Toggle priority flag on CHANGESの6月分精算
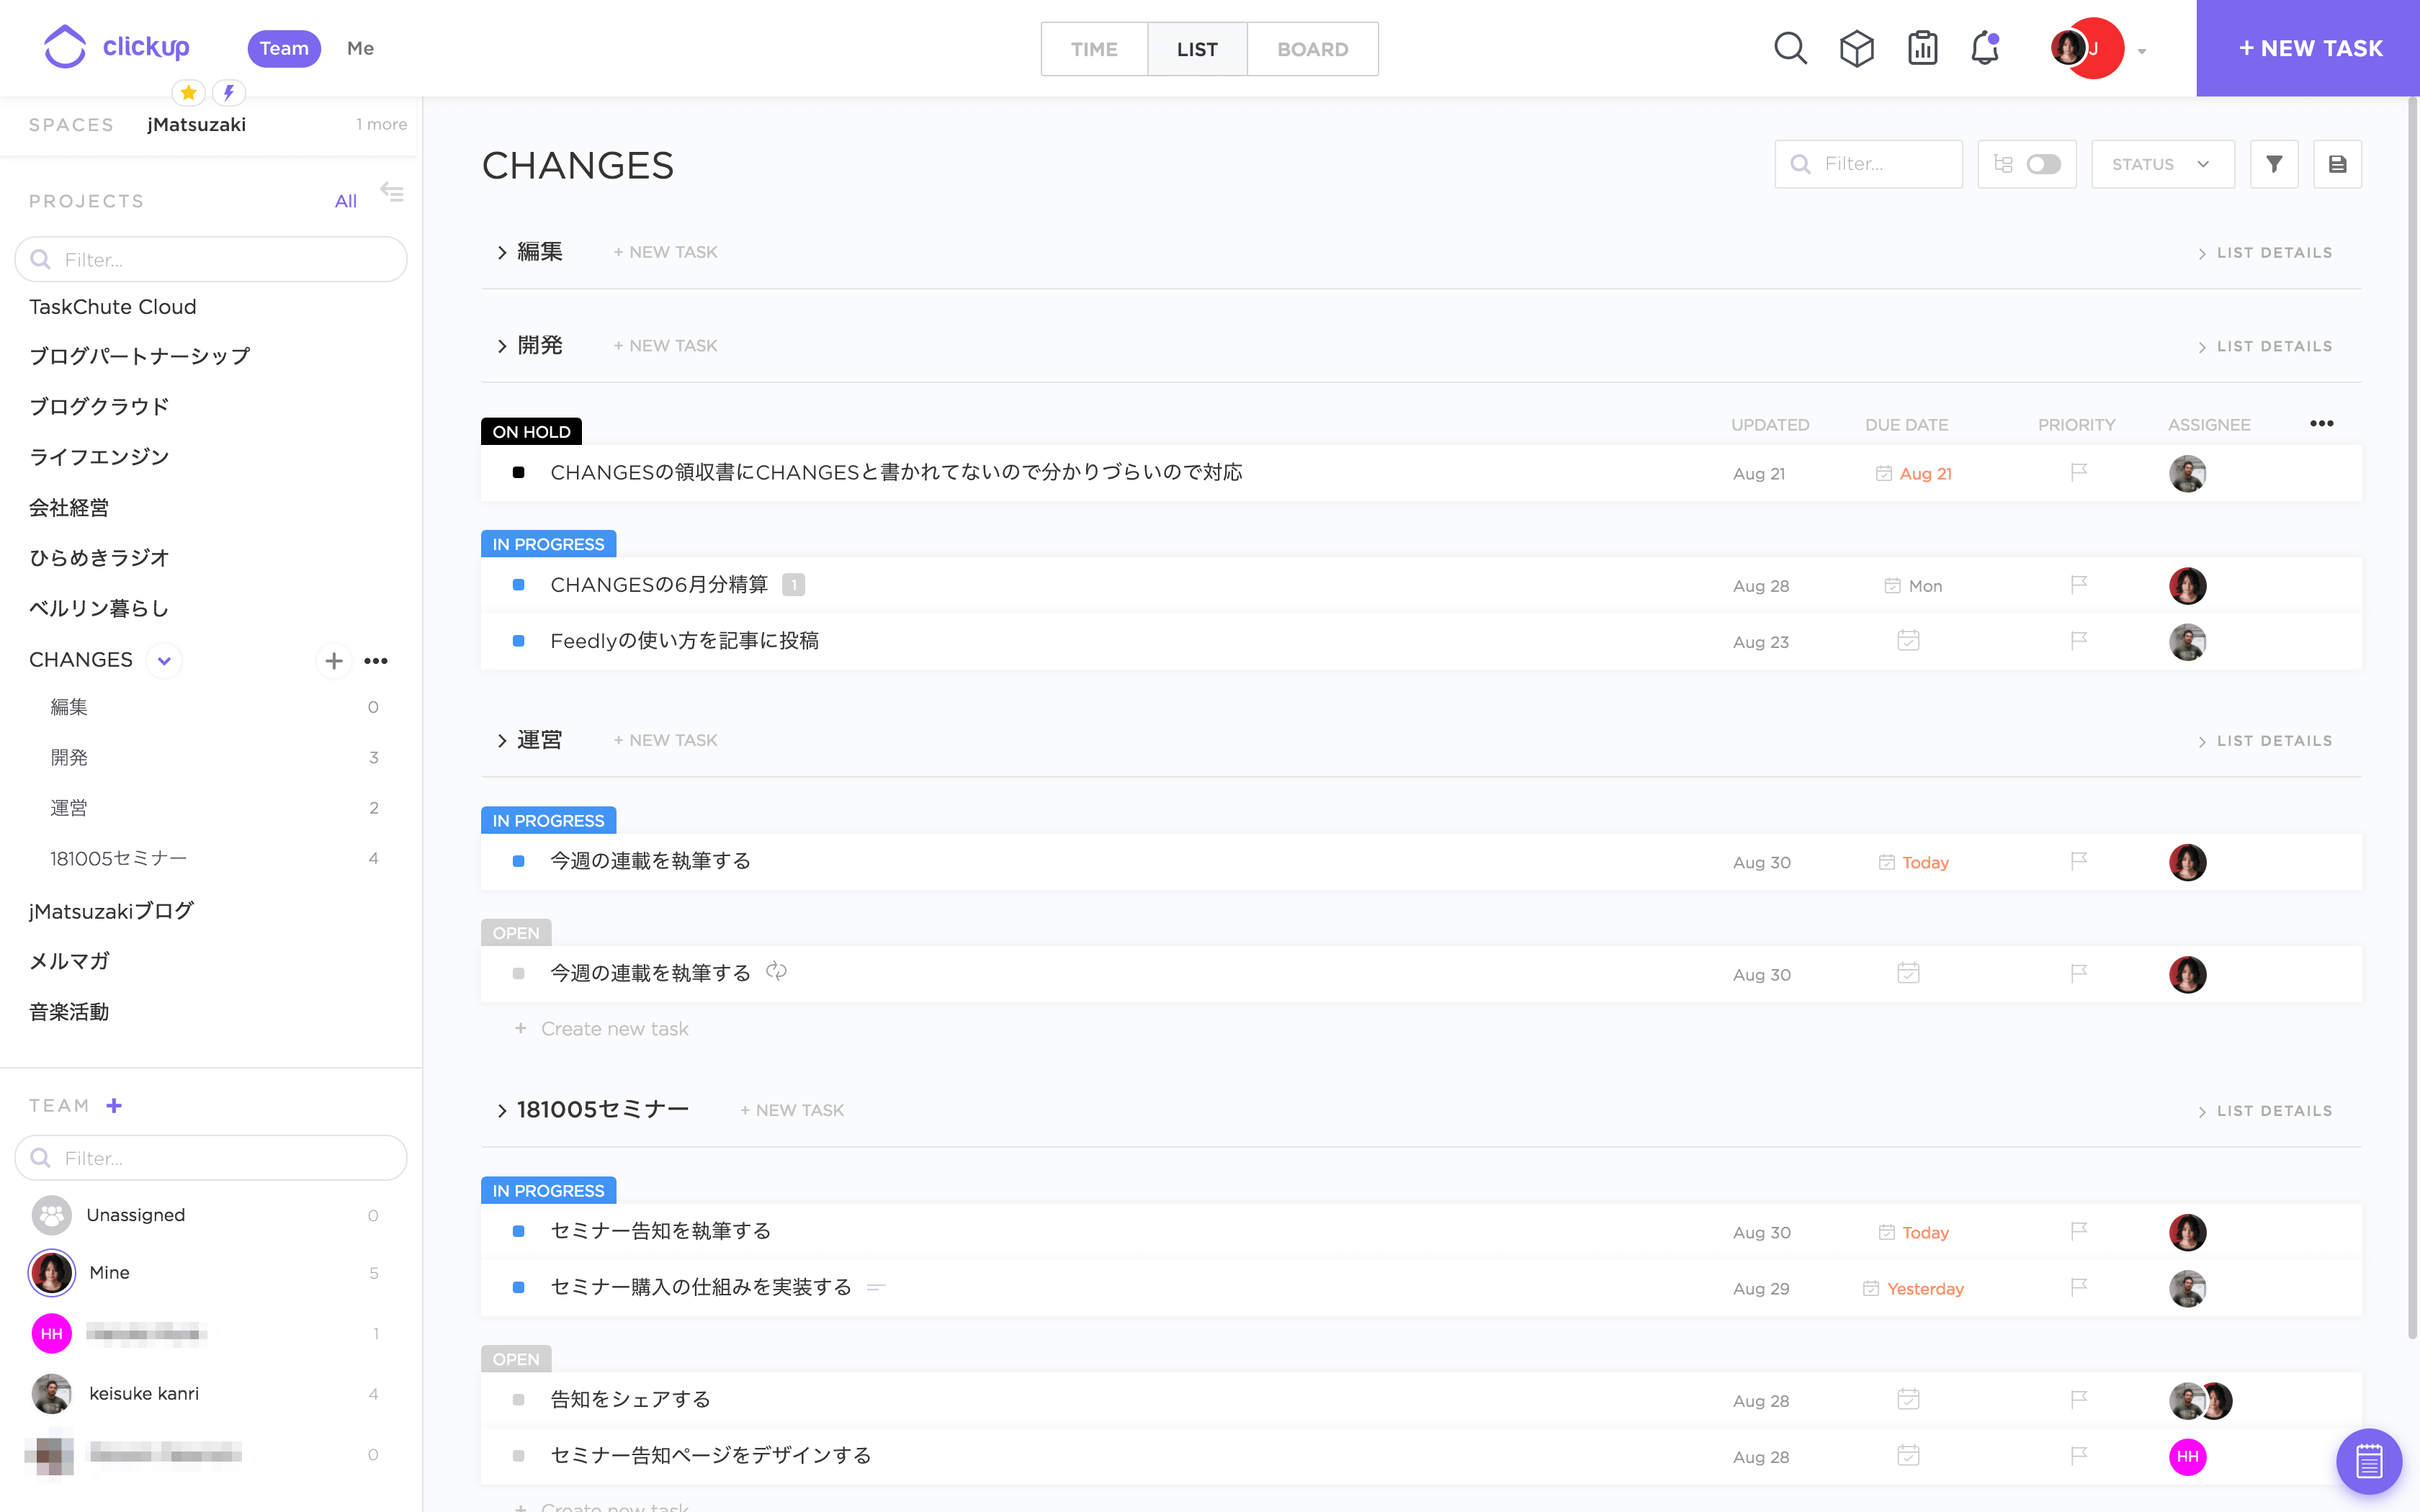Image resolution: width=2420 pixels, height=1512 pixels. coord(2079,583)
